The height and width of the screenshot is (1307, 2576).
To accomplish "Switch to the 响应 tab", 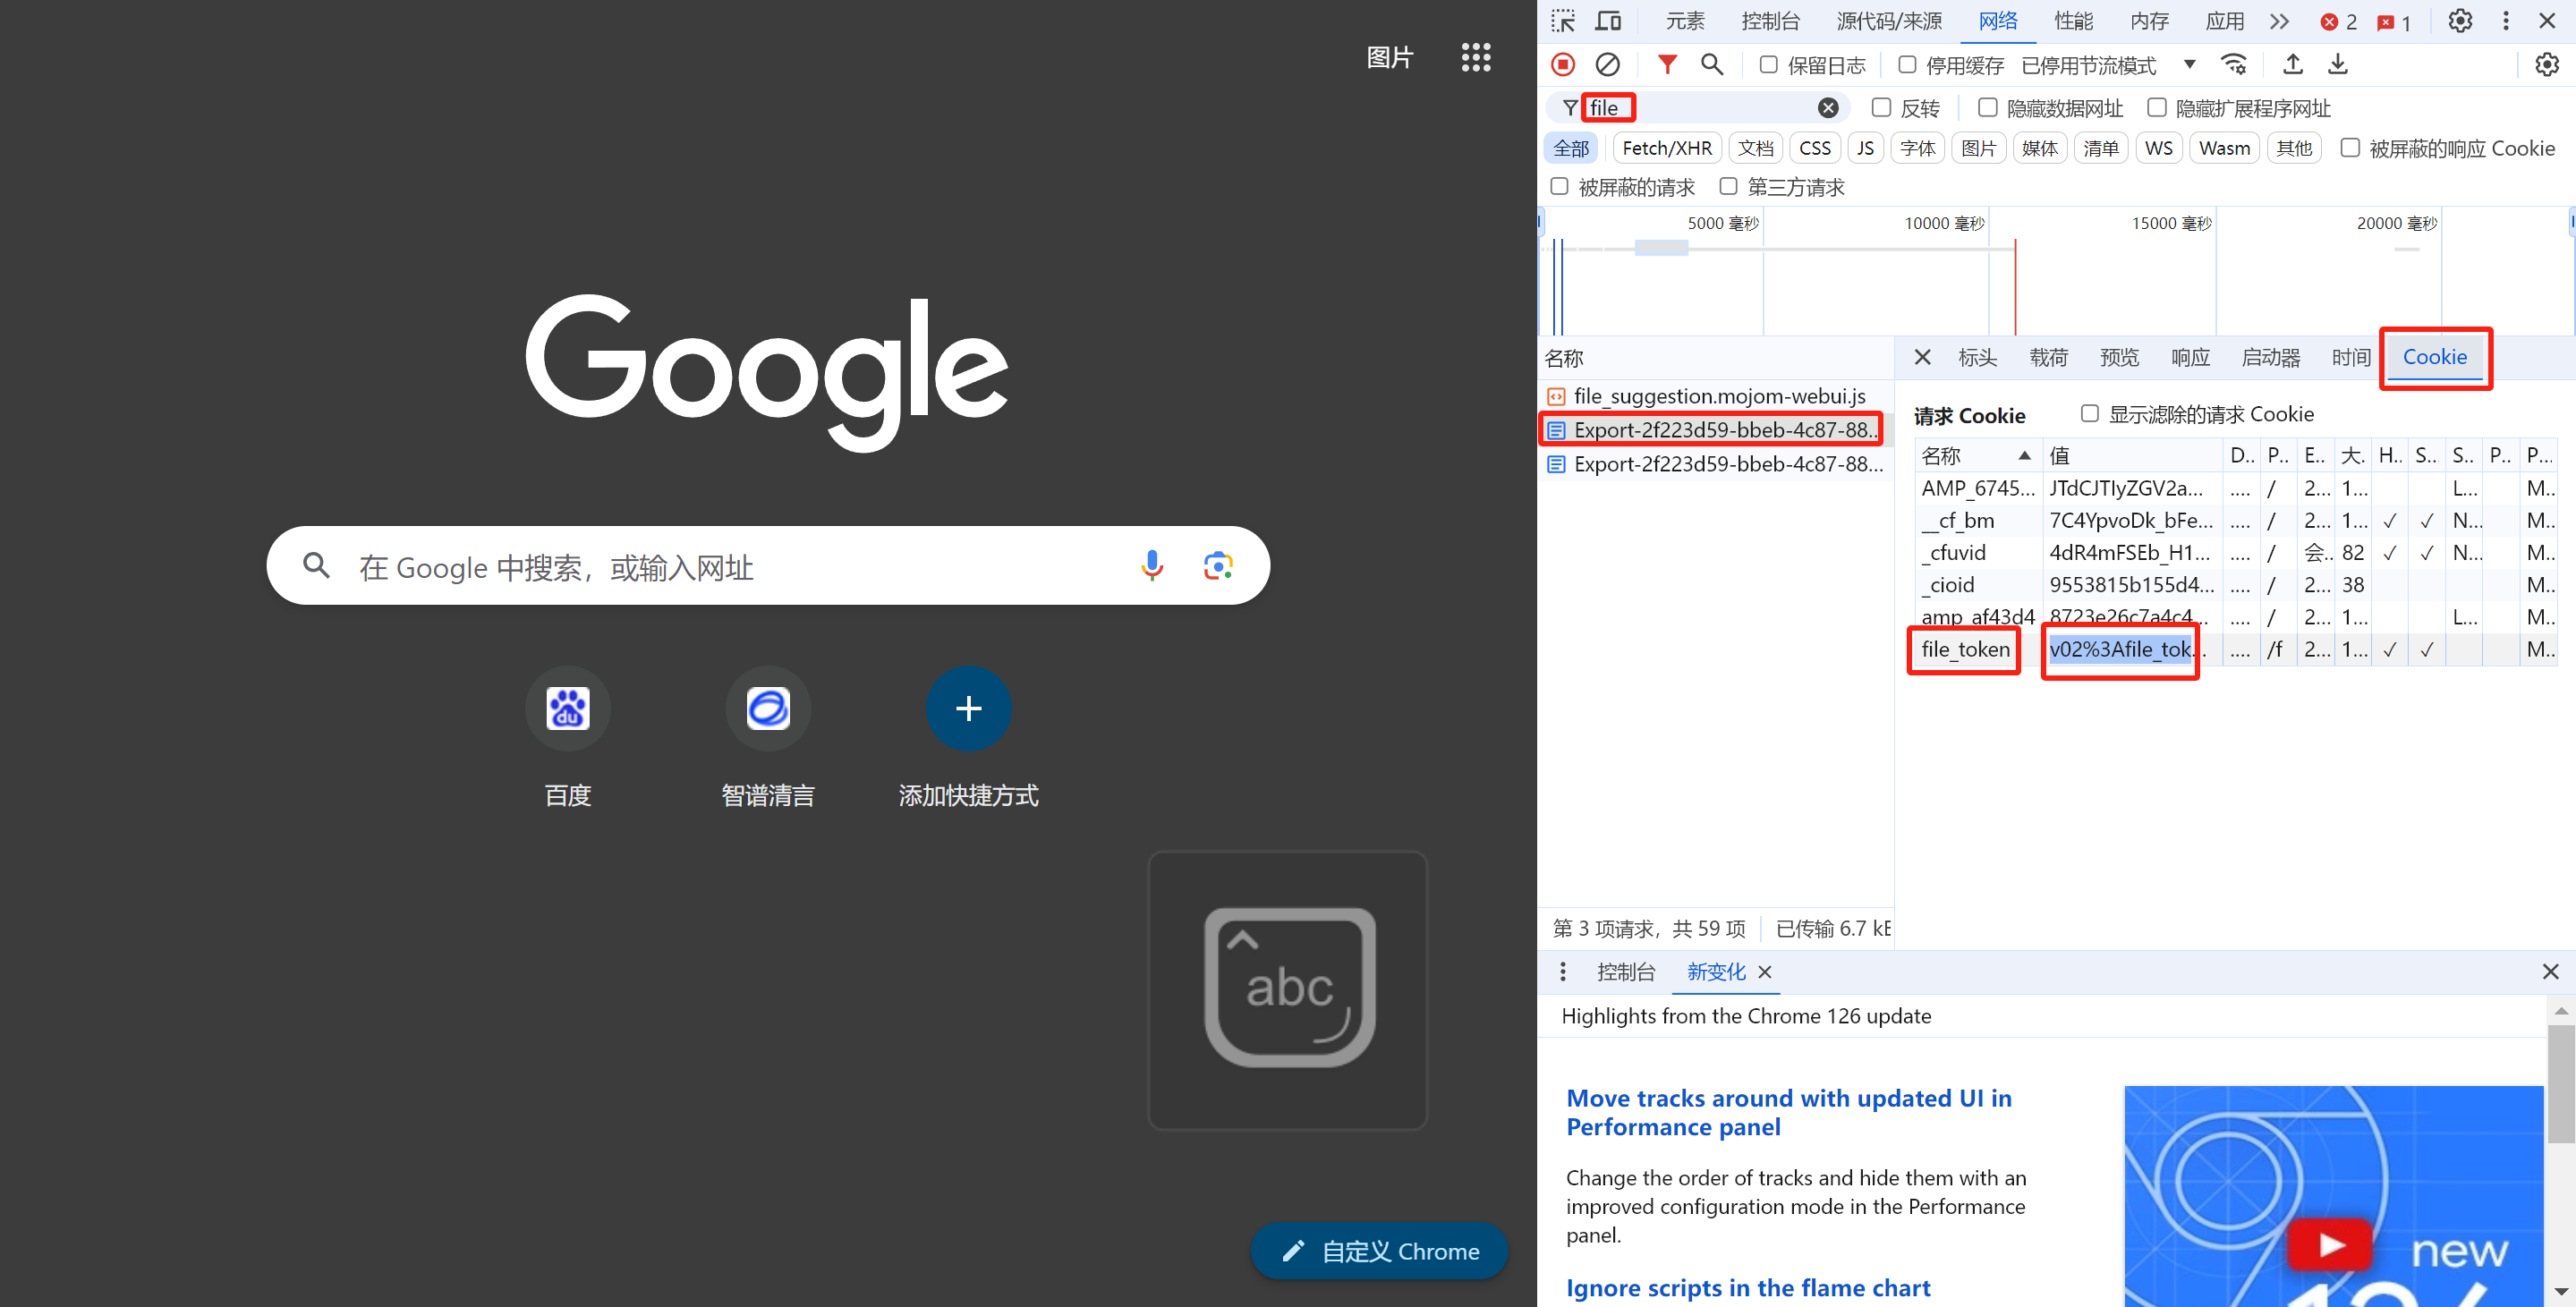I will click(x=2190, y=358).
